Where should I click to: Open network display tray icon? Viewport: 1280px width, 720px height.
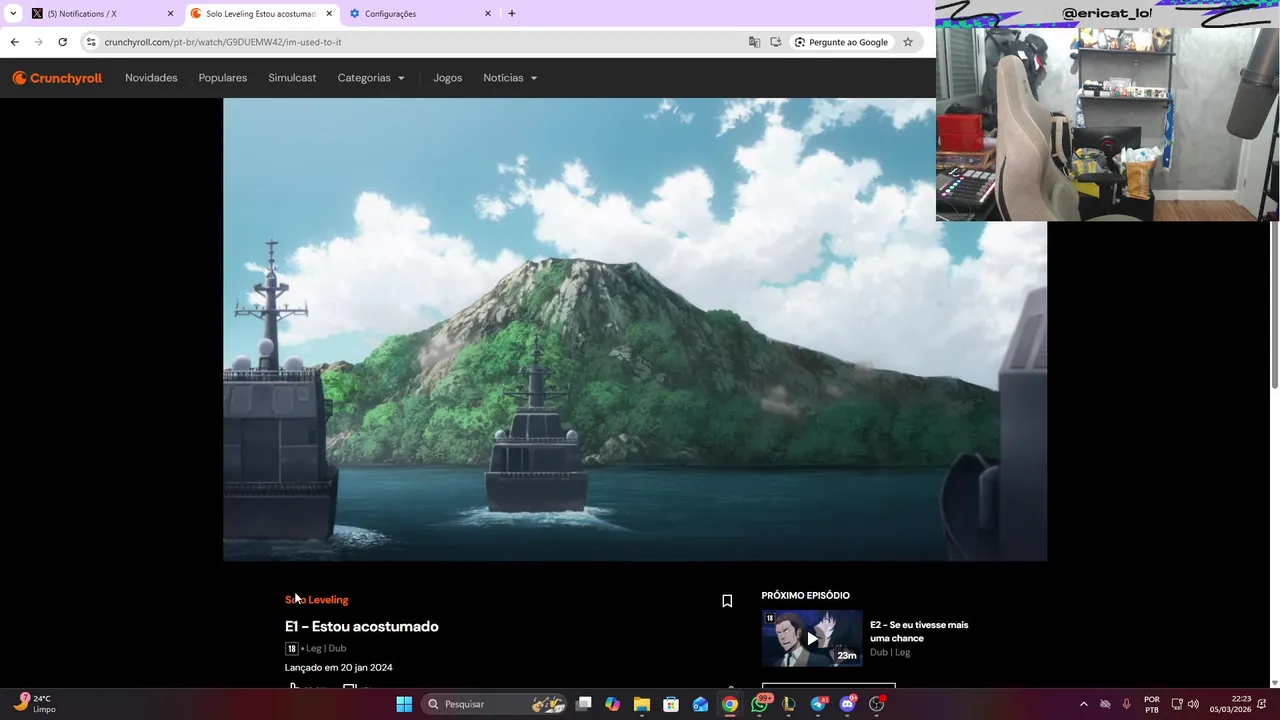[x=1177, y=704]
